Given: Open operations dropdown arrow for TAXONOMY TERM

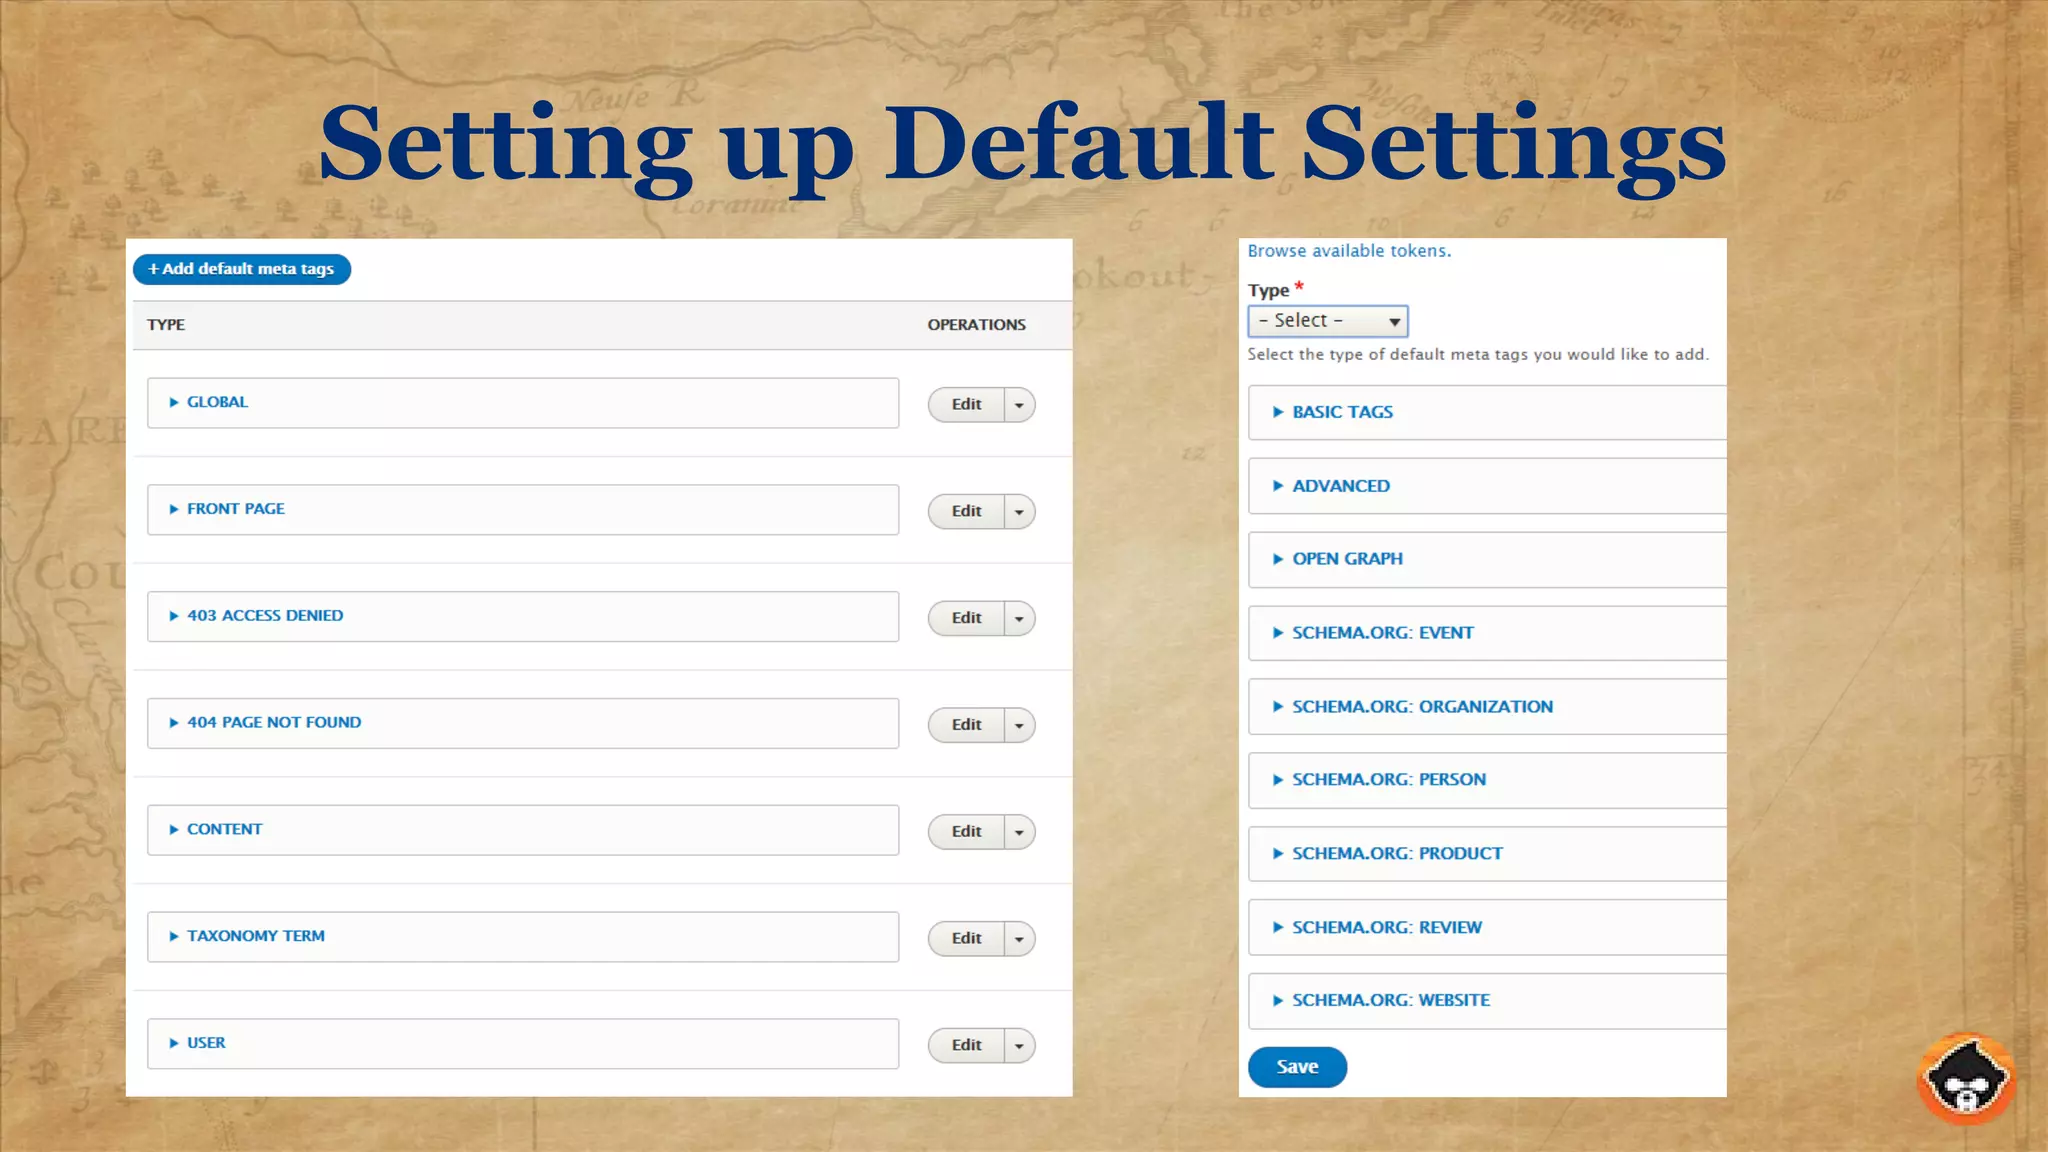Looking at the screenshot, I should point(1019,939).
